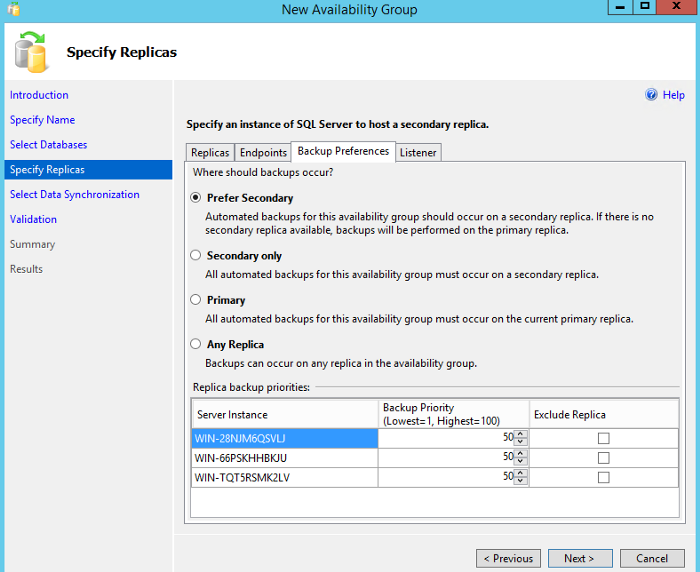Check Exclude Replica for WIN-TQT5RSMK2LV
Viewport: 700px width, 572px height.
[x=604, y=477]
